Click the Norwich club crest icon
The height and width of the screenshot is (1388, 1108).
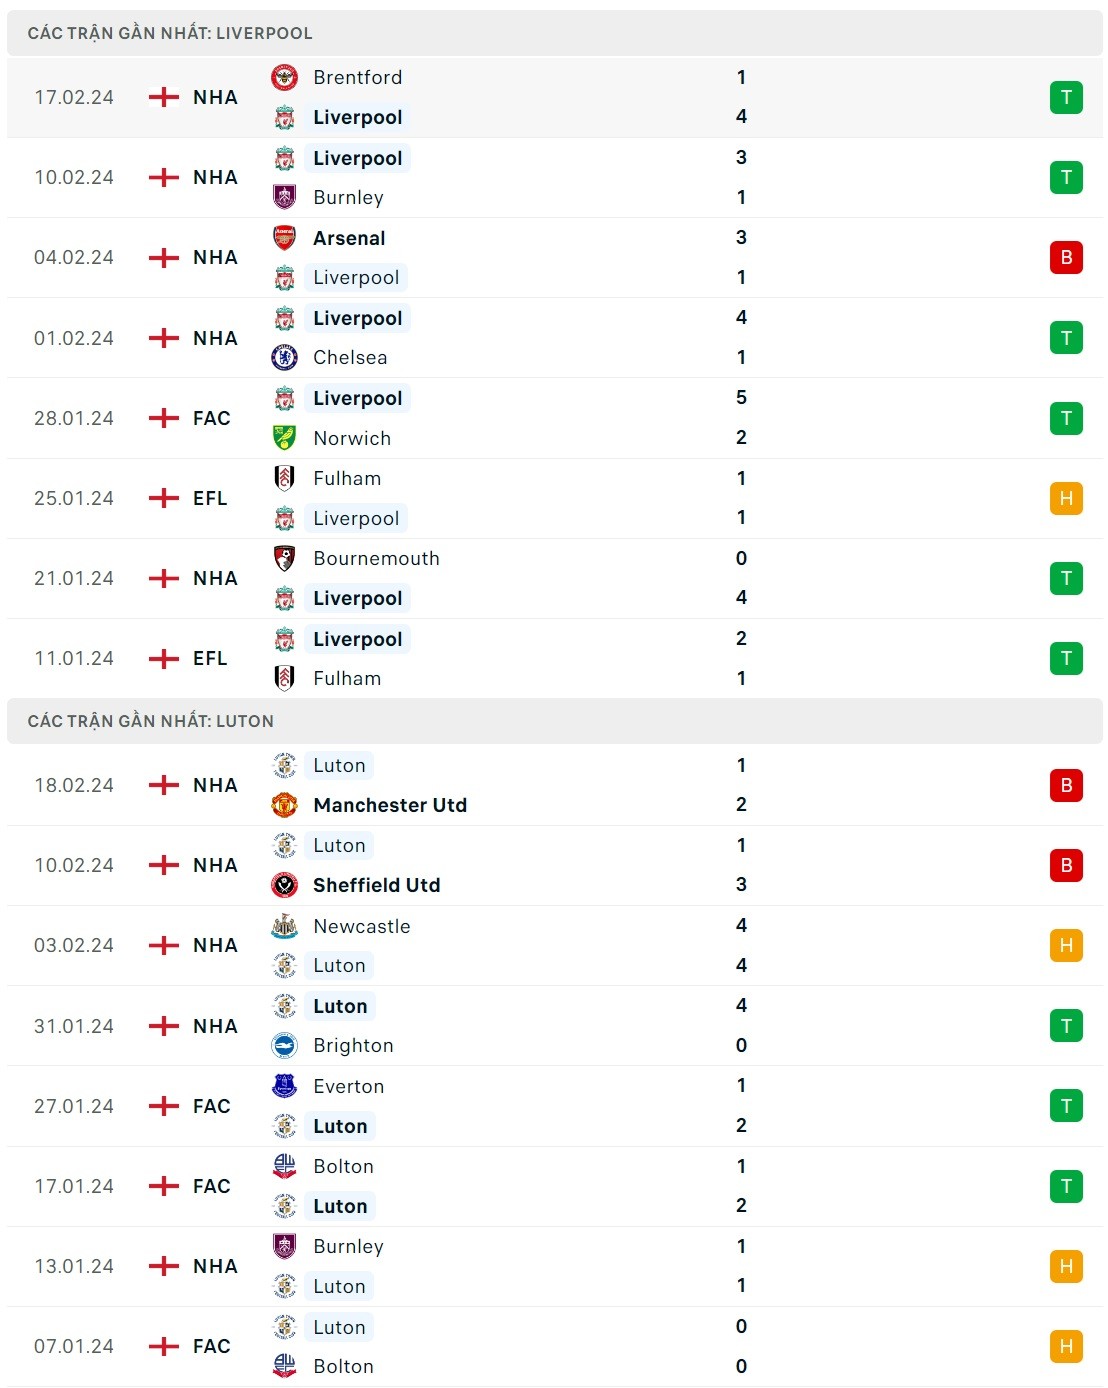point(285,438)
